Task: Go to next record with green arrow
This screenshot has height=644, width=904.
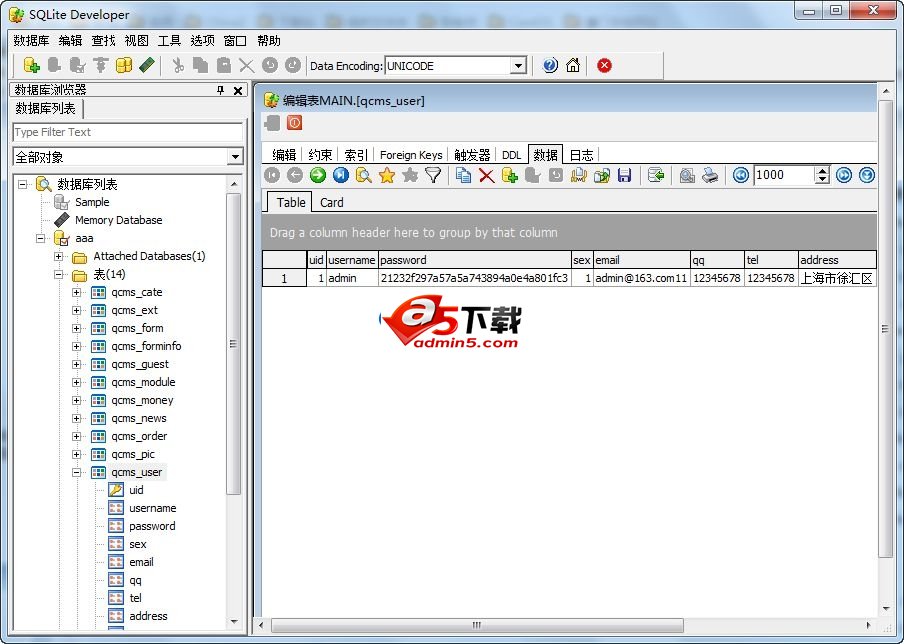Action: [318, 175]
